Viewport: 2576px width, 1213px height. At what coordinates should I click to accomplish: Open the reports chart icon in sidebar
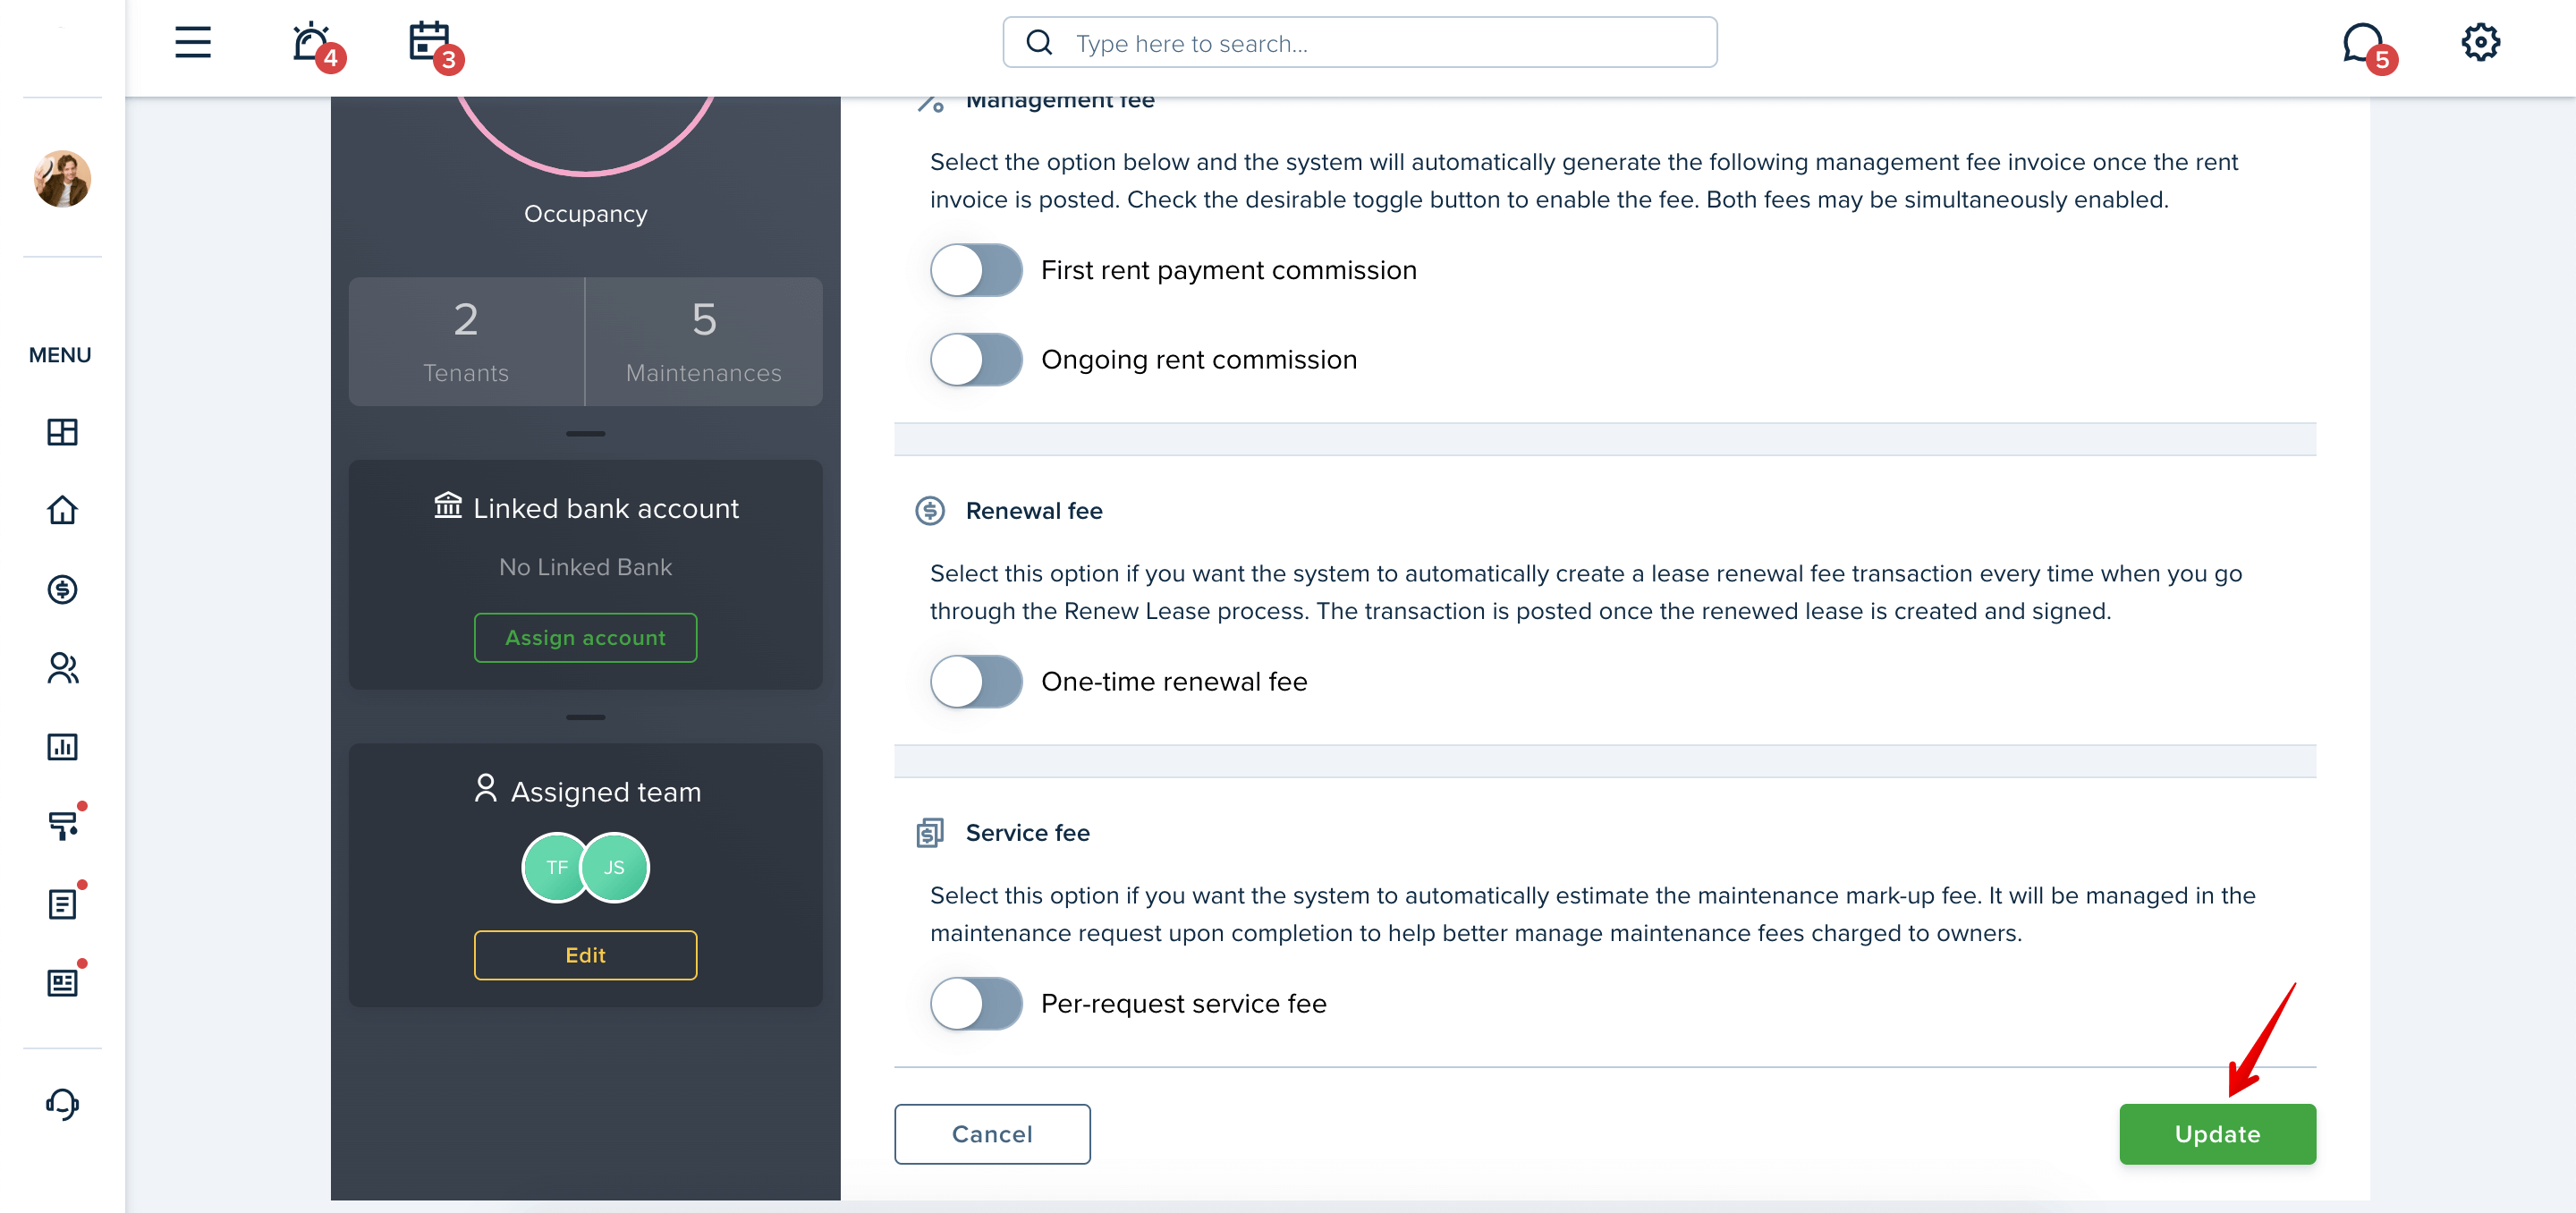pos(62,746)
